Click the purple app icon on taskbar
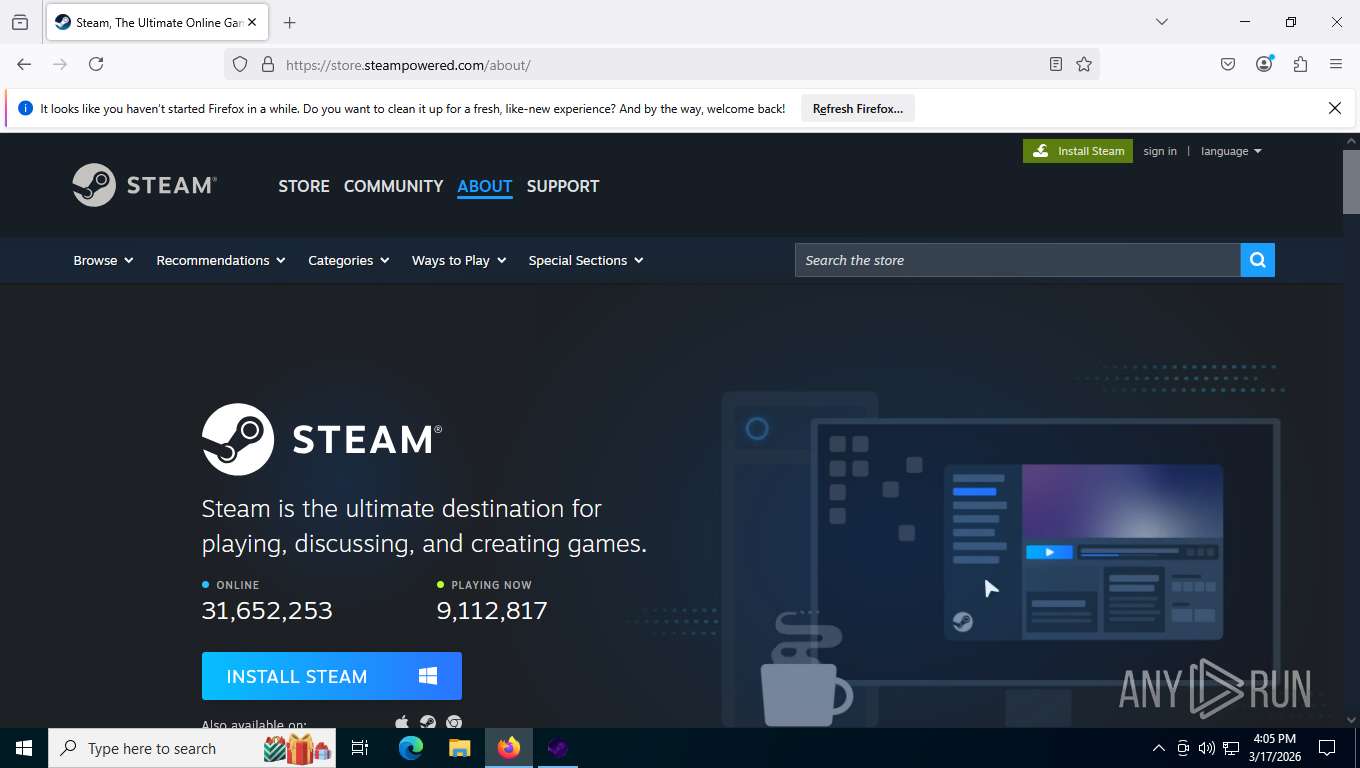1360x768 pixels. [x=557, y=748]
